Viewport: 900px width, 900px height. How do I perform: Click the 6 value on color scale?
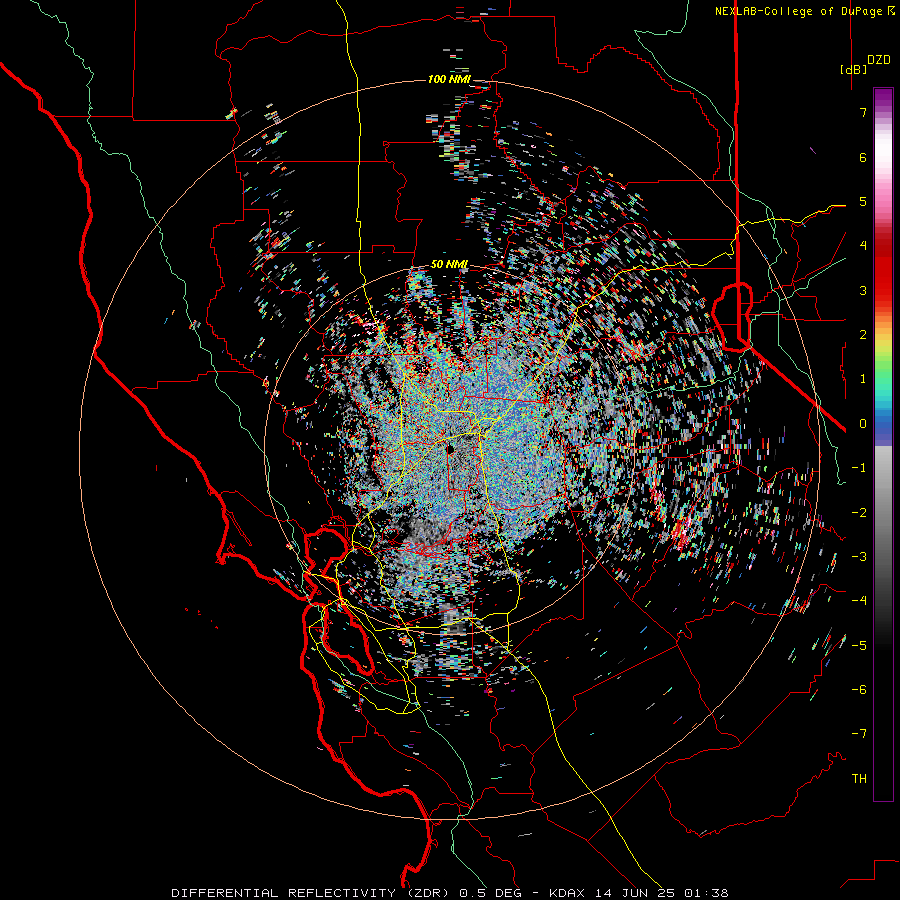[863, 157]
